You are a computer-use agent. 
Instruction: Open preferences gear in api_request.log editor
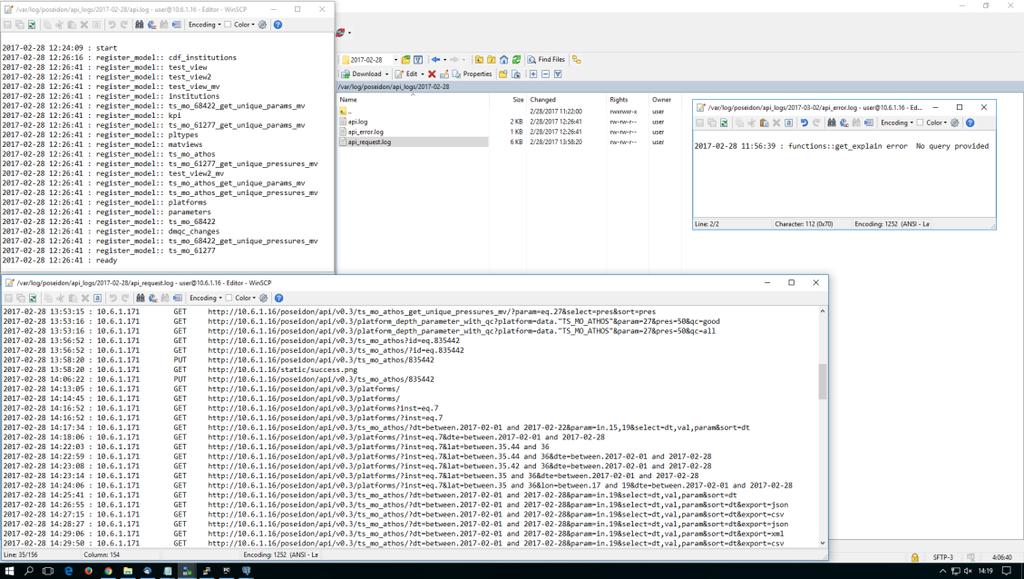pyautogui.click(x=264, y=298)
